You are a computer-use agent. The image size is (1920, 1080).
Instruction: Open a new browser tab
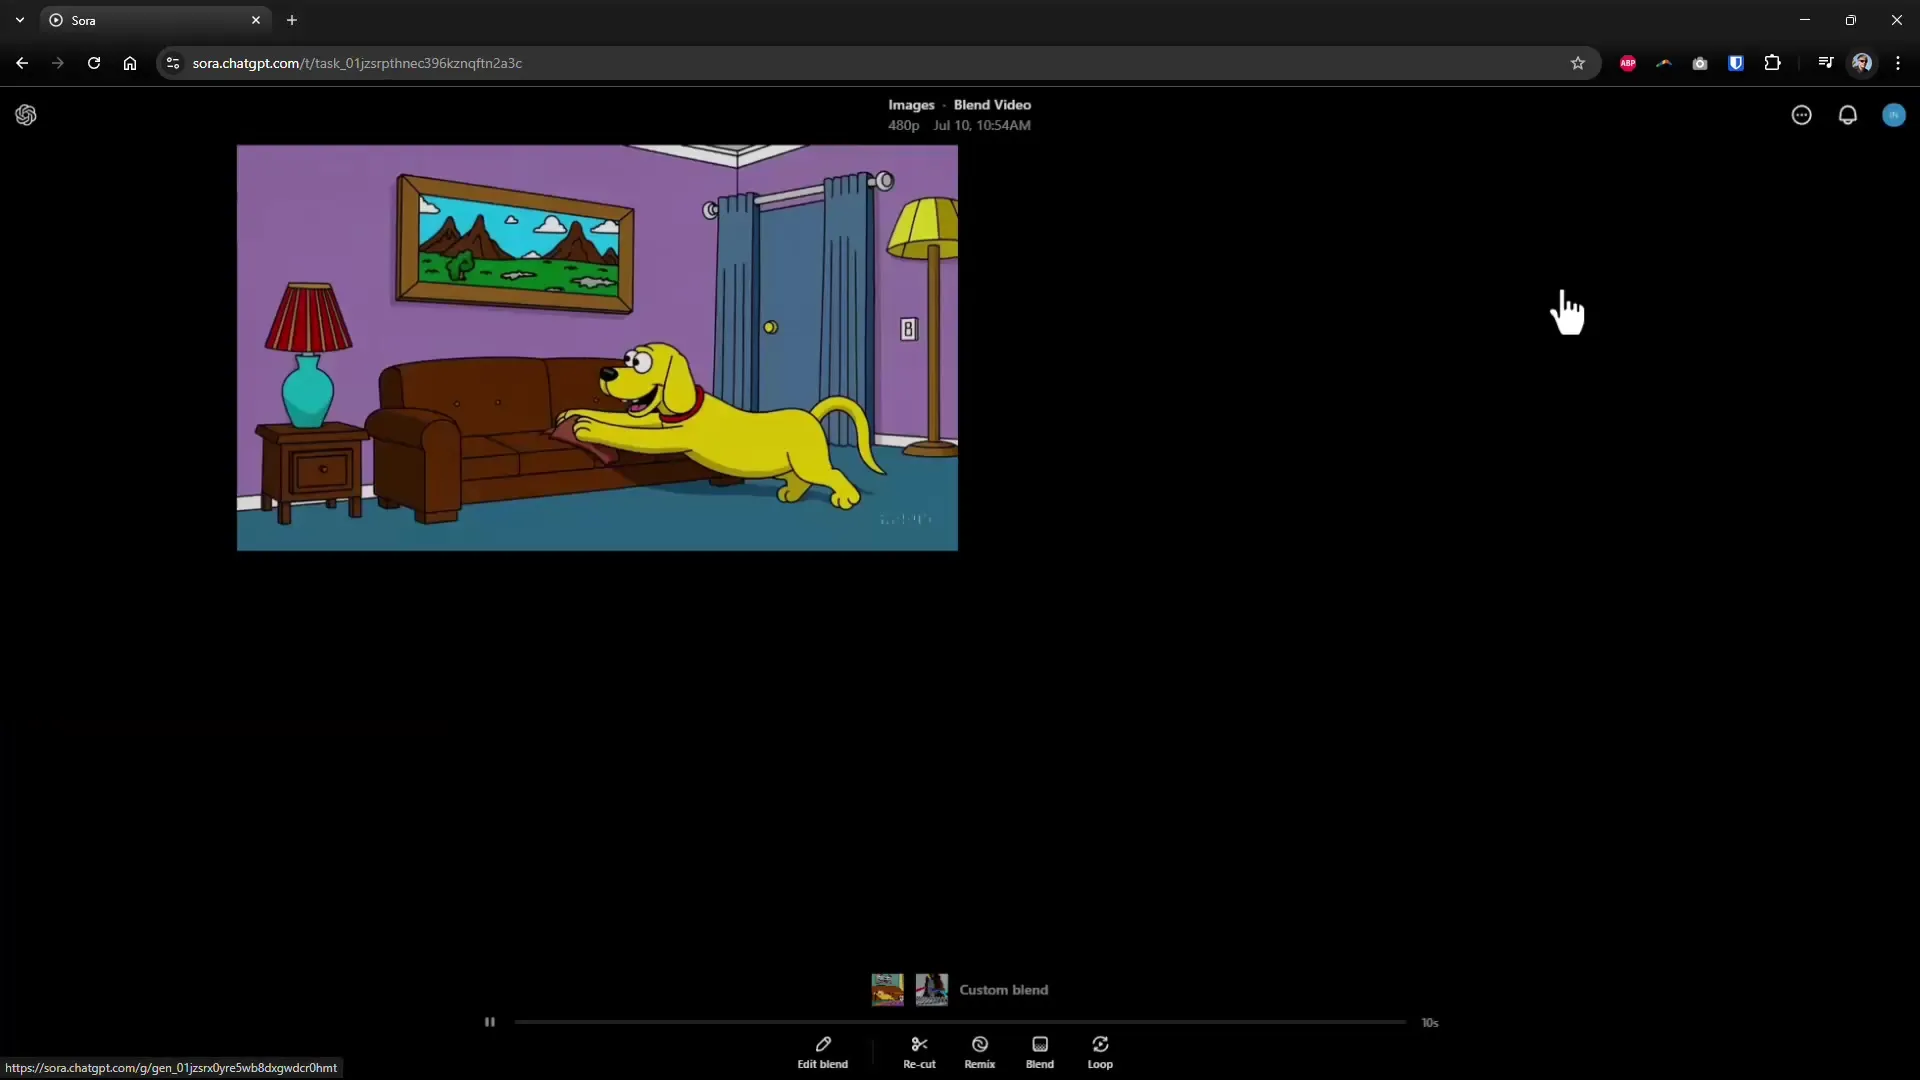pyautogui.click(x=292, y=20)
